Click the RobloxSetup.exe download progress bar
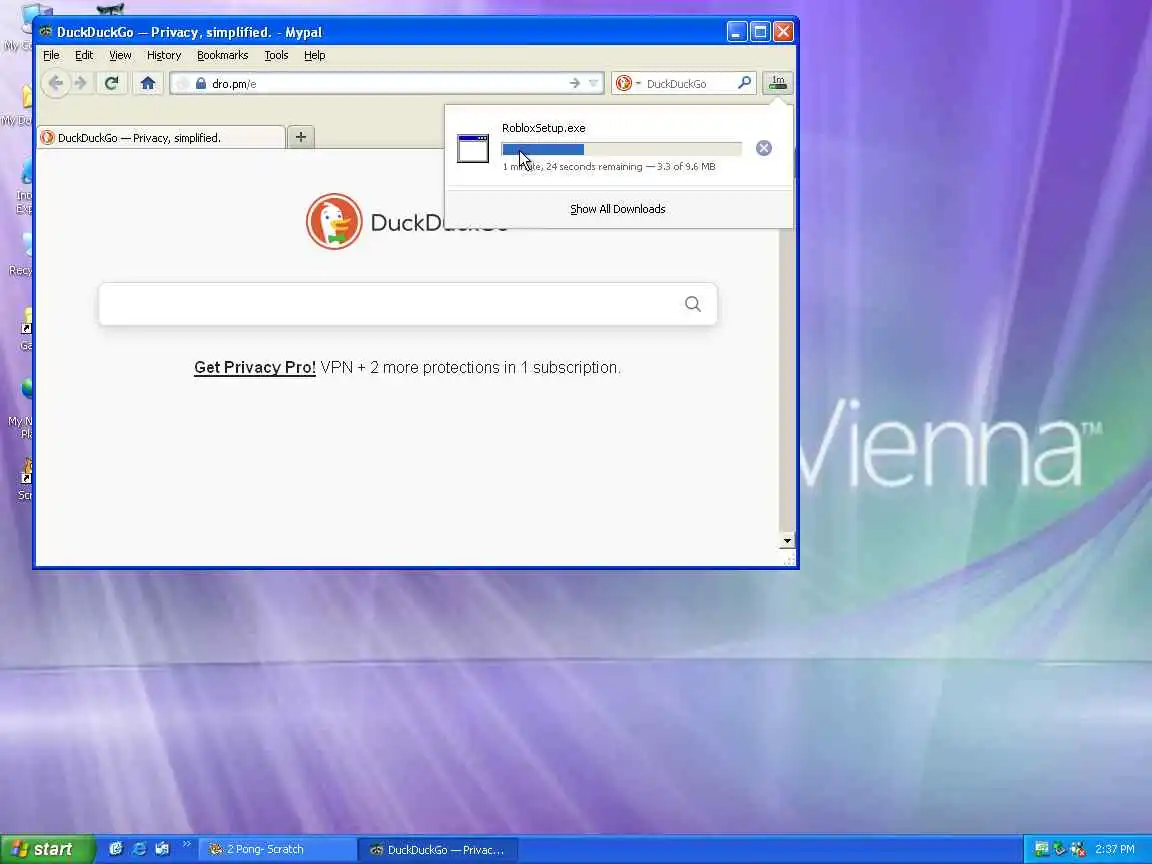Screen dimensions: 1152x864 622,149
